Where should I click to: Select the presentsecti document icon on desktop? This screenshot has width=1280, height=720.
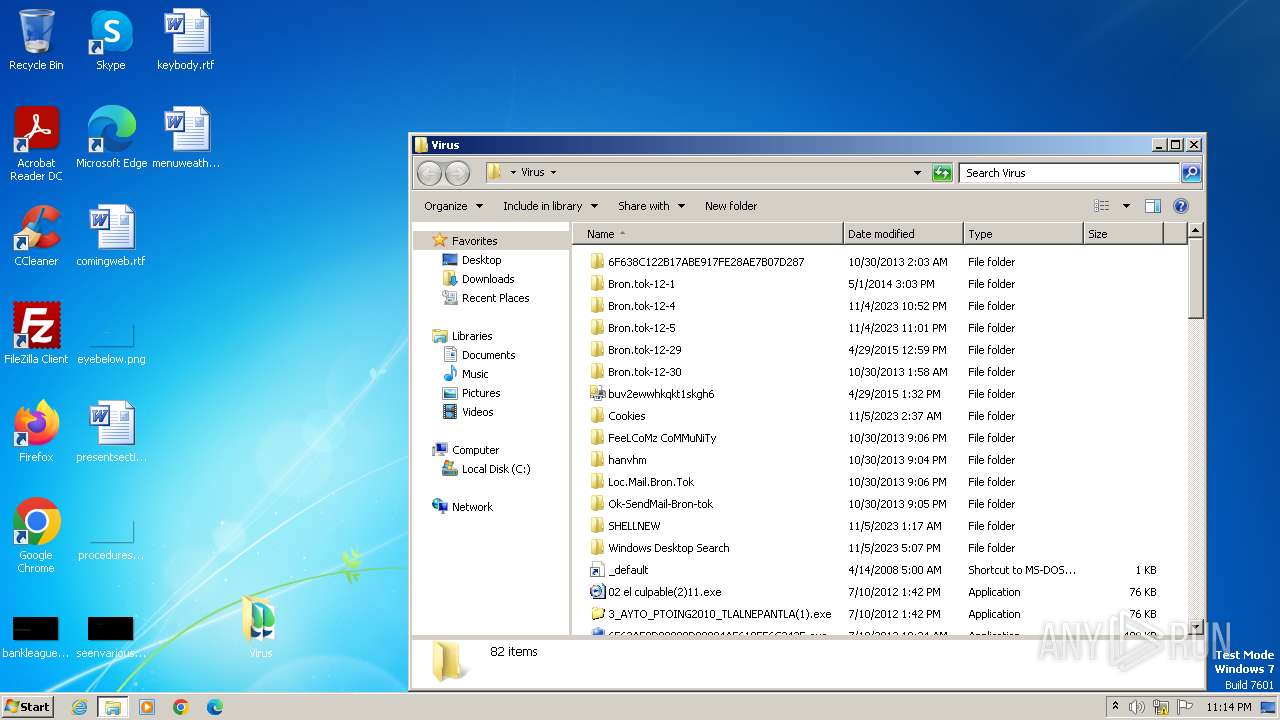pyautogui.click(x=111, y=431)
